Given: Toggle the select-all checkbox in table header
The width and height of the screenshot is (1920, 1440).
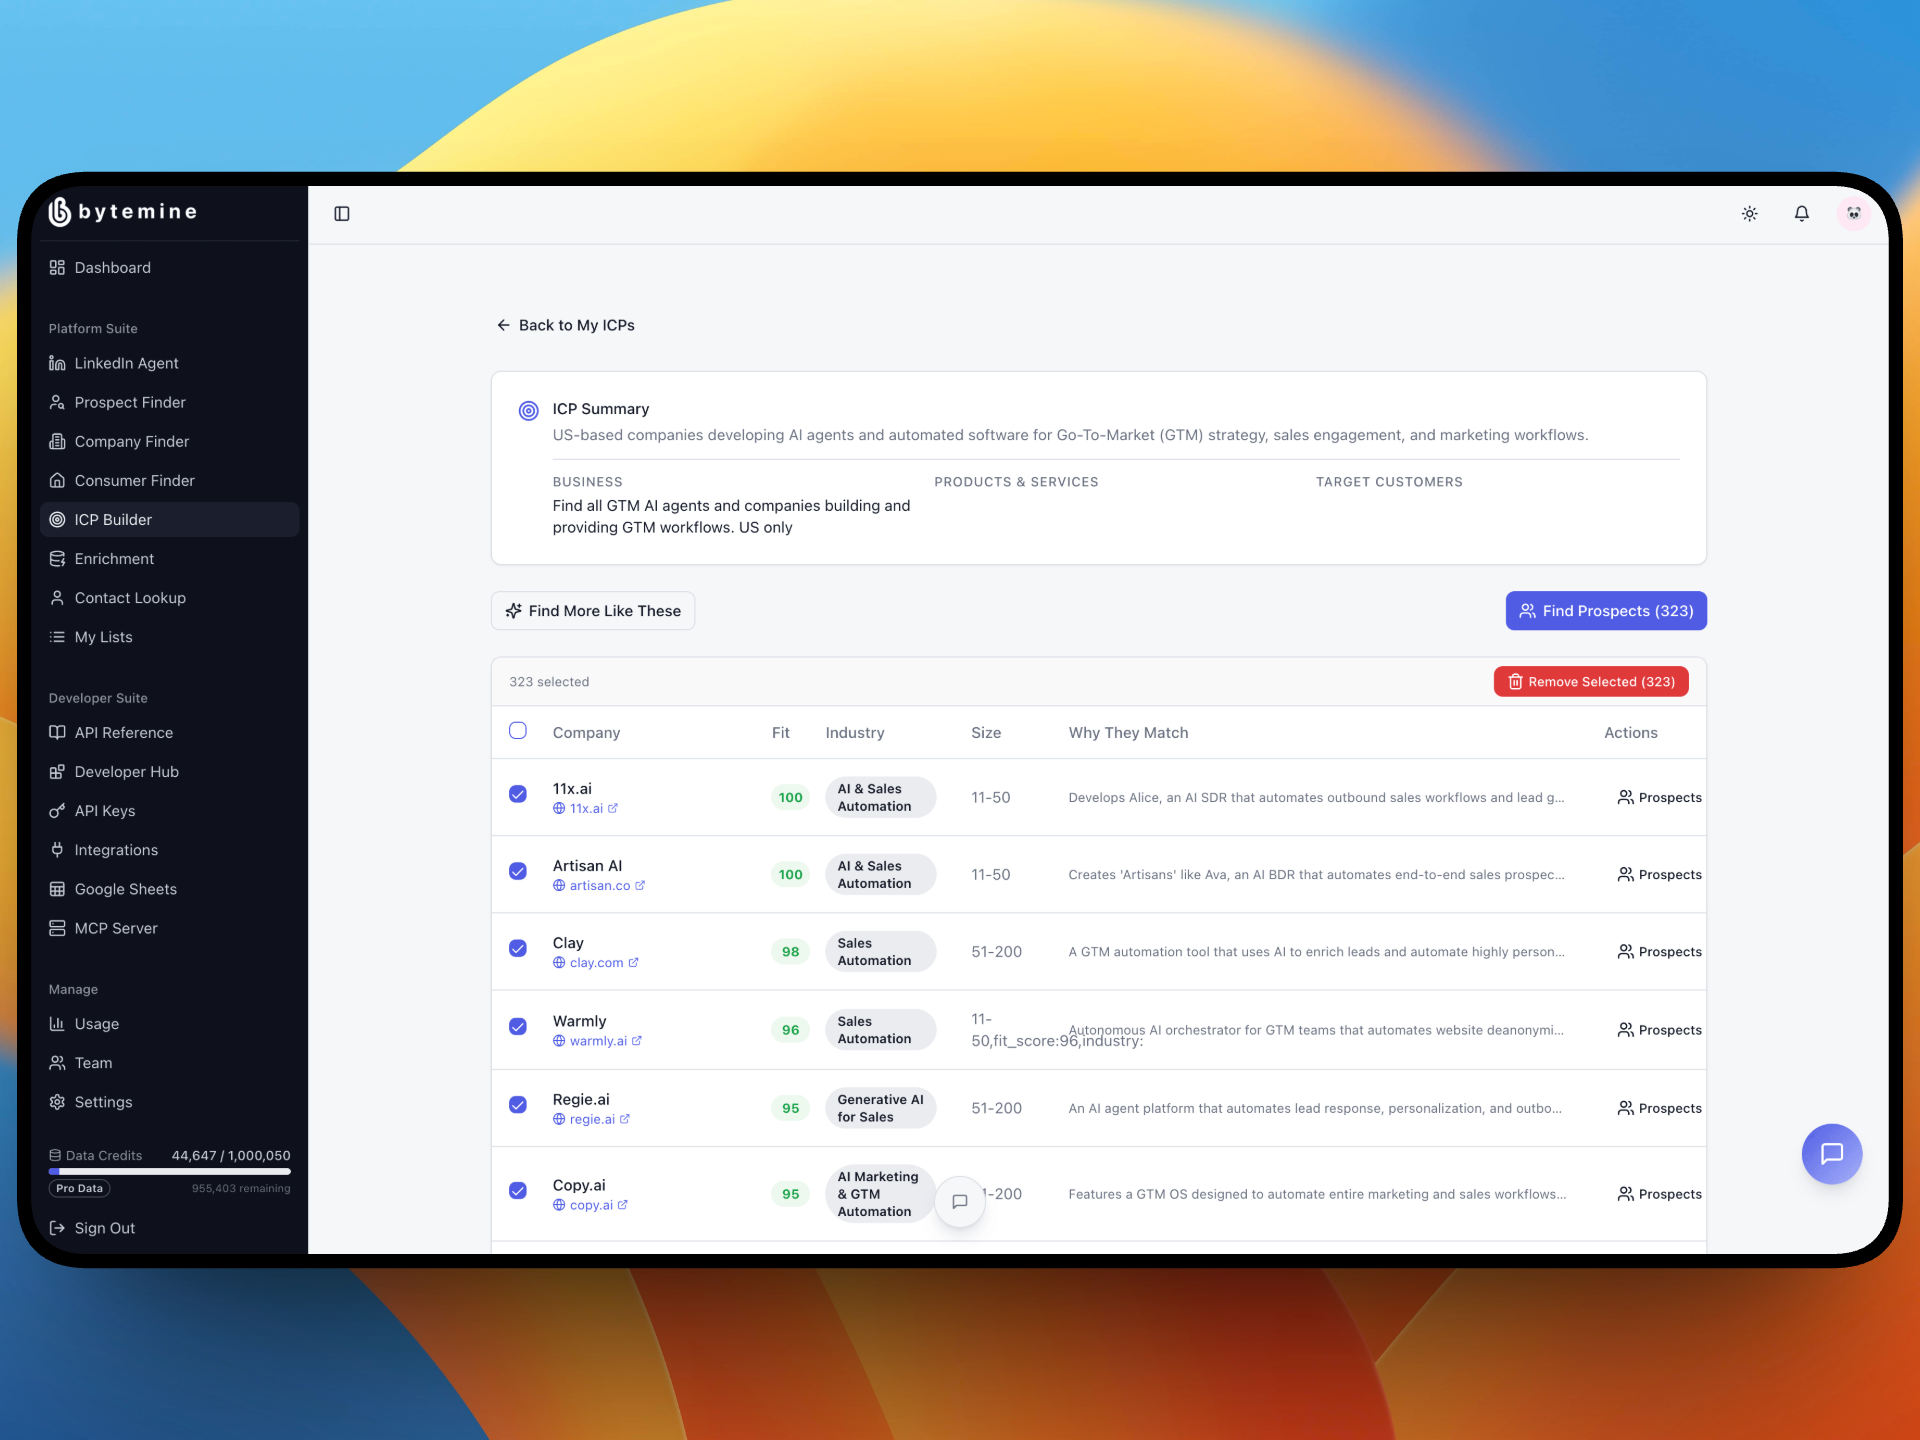Looking at the screenshot, I should click(x=518, y=731).
